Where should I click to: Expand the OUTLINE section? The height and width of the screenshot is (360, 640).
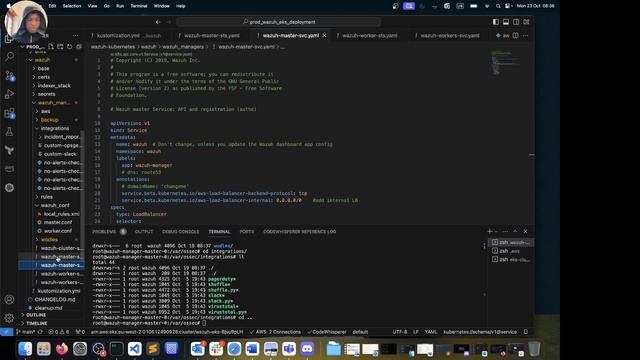coord(36,315)
